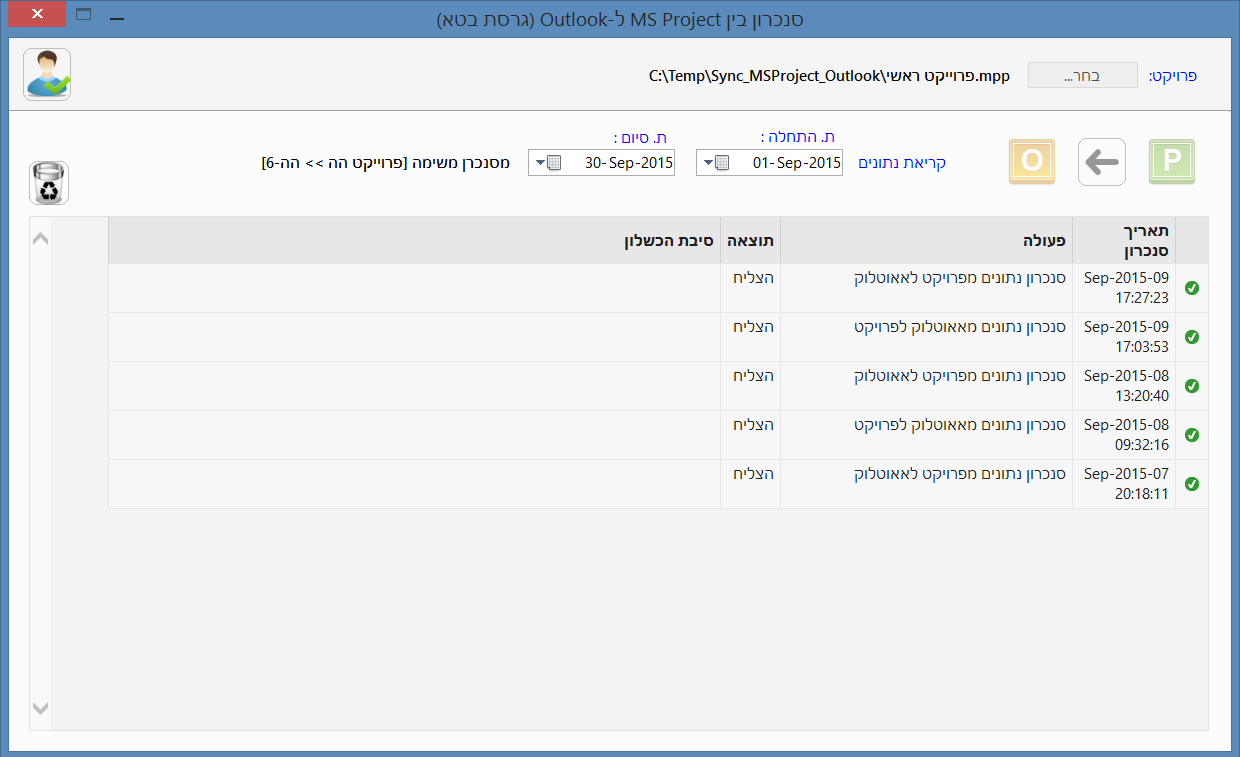Screen dimensions: 1240x757
Task: Select the sync date cell Sep-2015-08 13:20:40
Action: 1124,386
